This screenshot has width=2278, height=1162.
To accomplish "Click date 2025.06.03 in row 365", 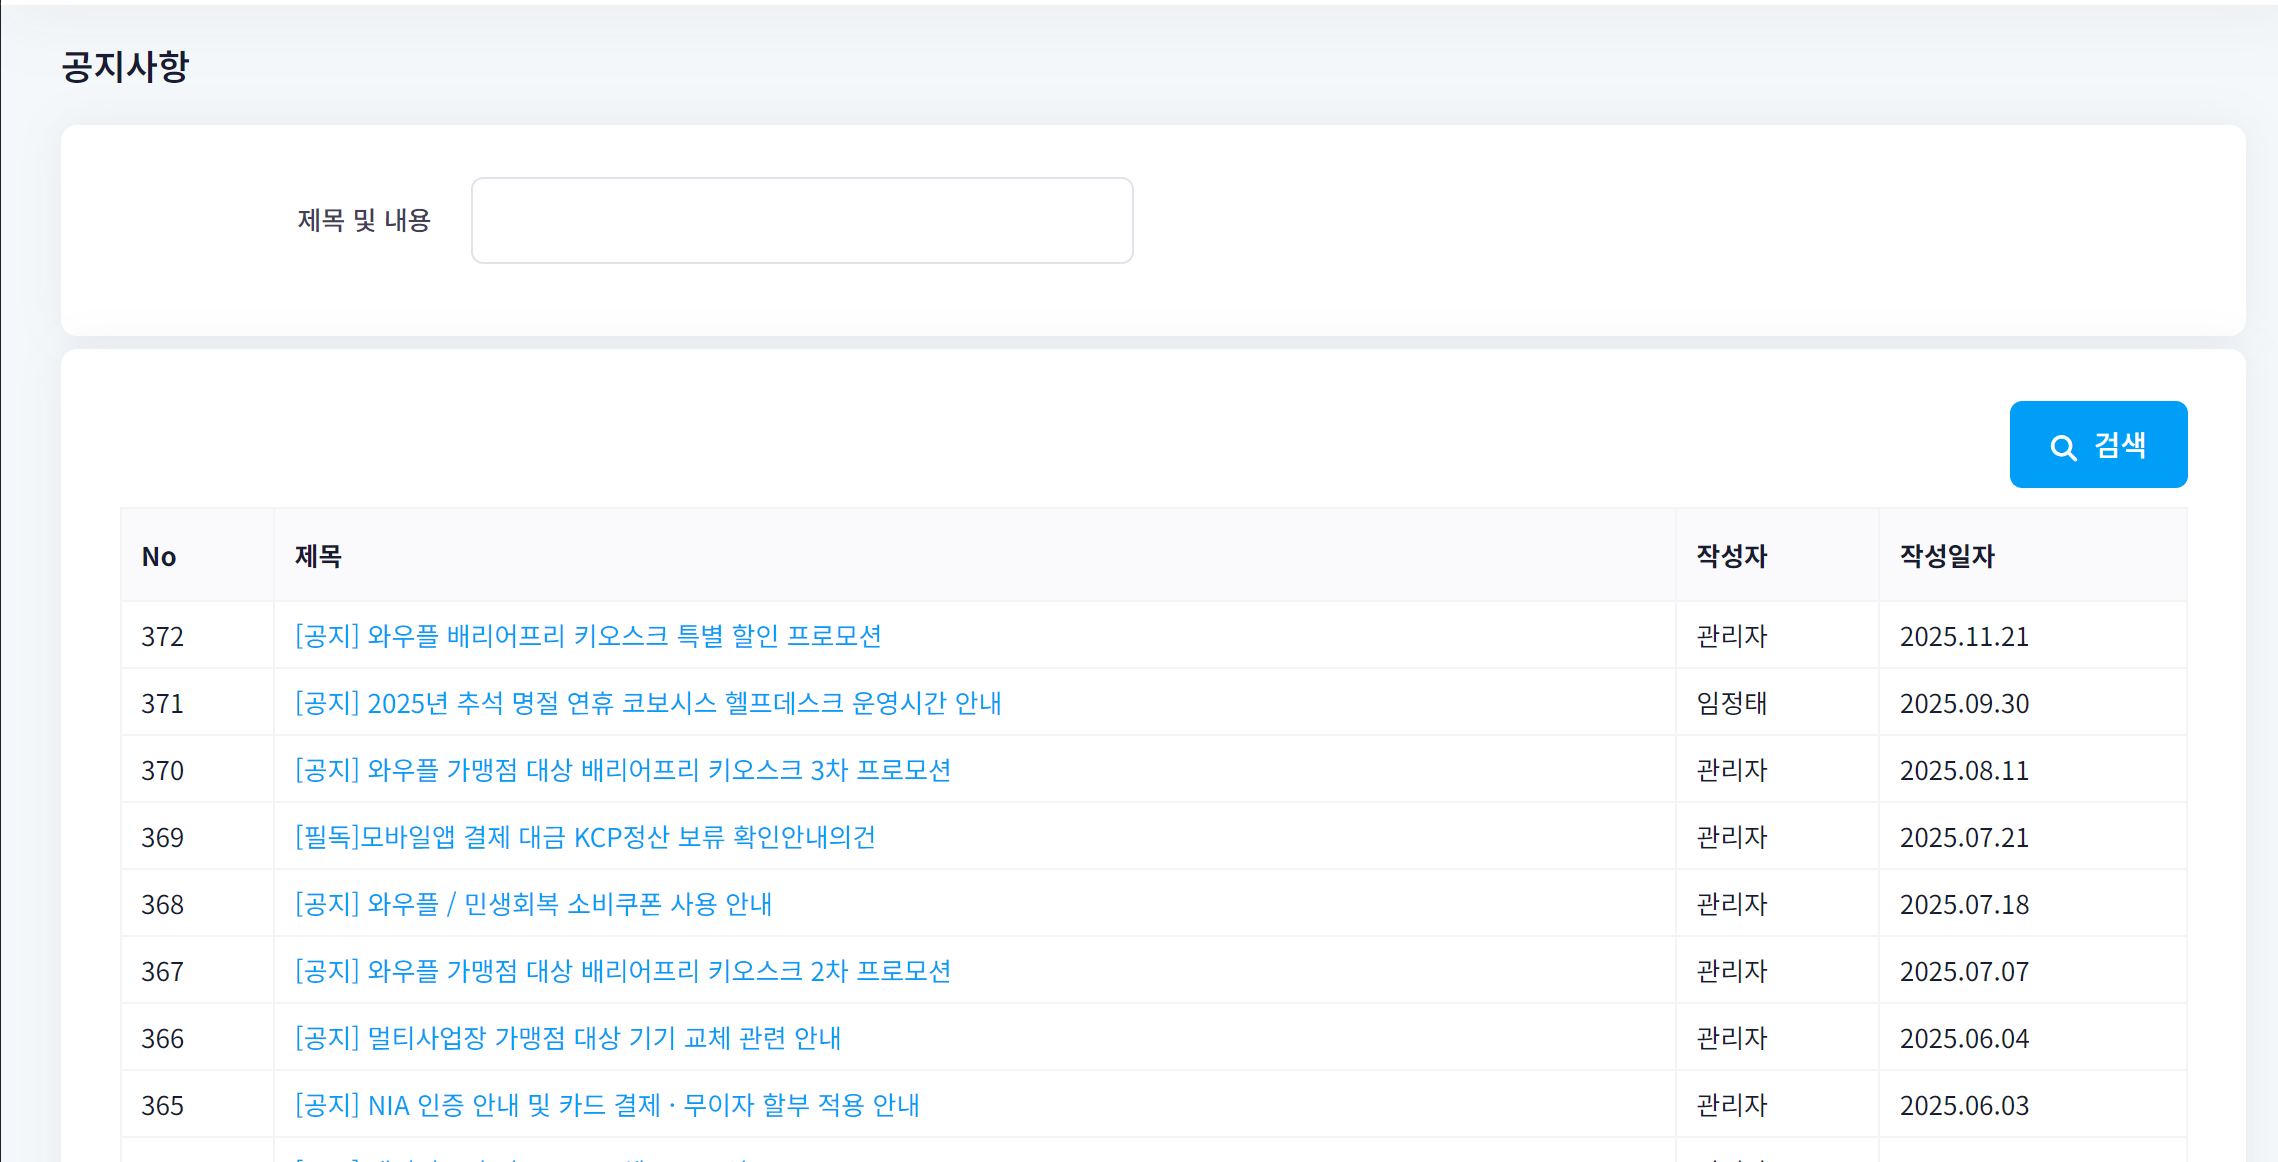I will [1964, 1105].
